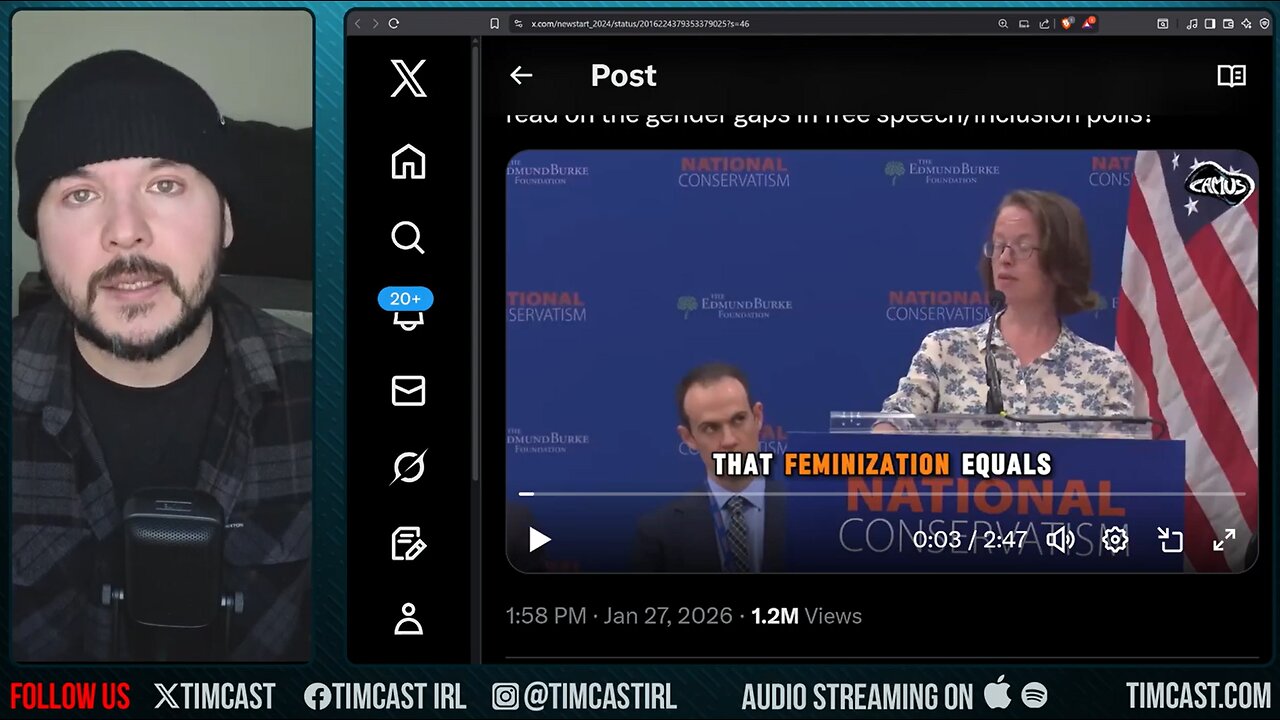Click the x.com URL address field
The image size is (1280, 720).
pyautogui.click(x=640, y=23)
